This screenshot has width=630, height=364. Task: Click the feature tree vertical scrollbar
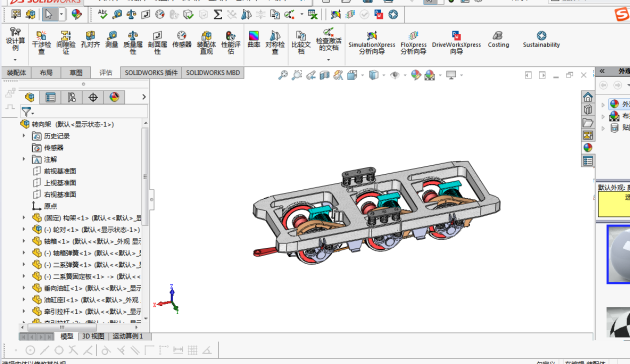click(x=145, y=177)
